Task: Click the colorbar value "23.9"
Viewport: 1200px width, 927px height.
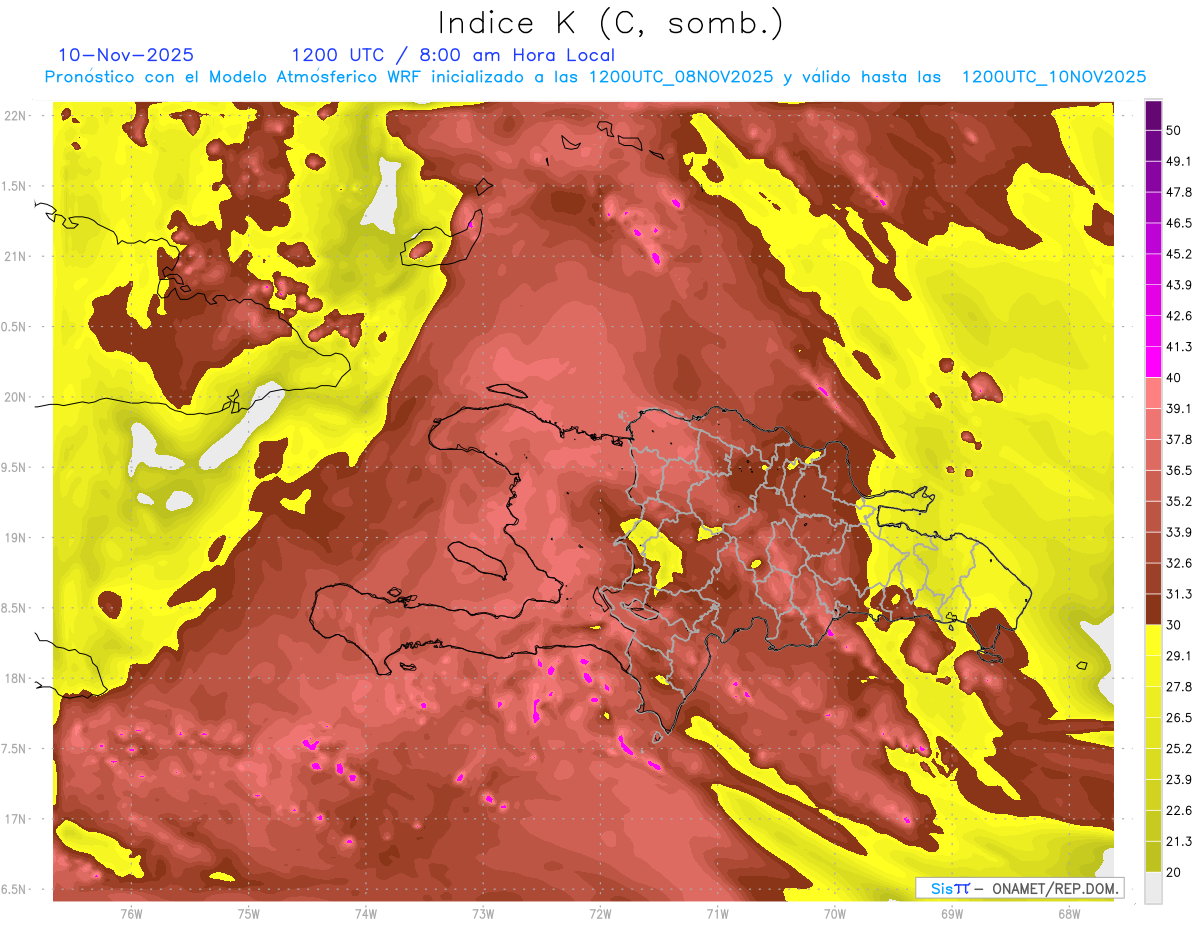Action: (1178, 780)
